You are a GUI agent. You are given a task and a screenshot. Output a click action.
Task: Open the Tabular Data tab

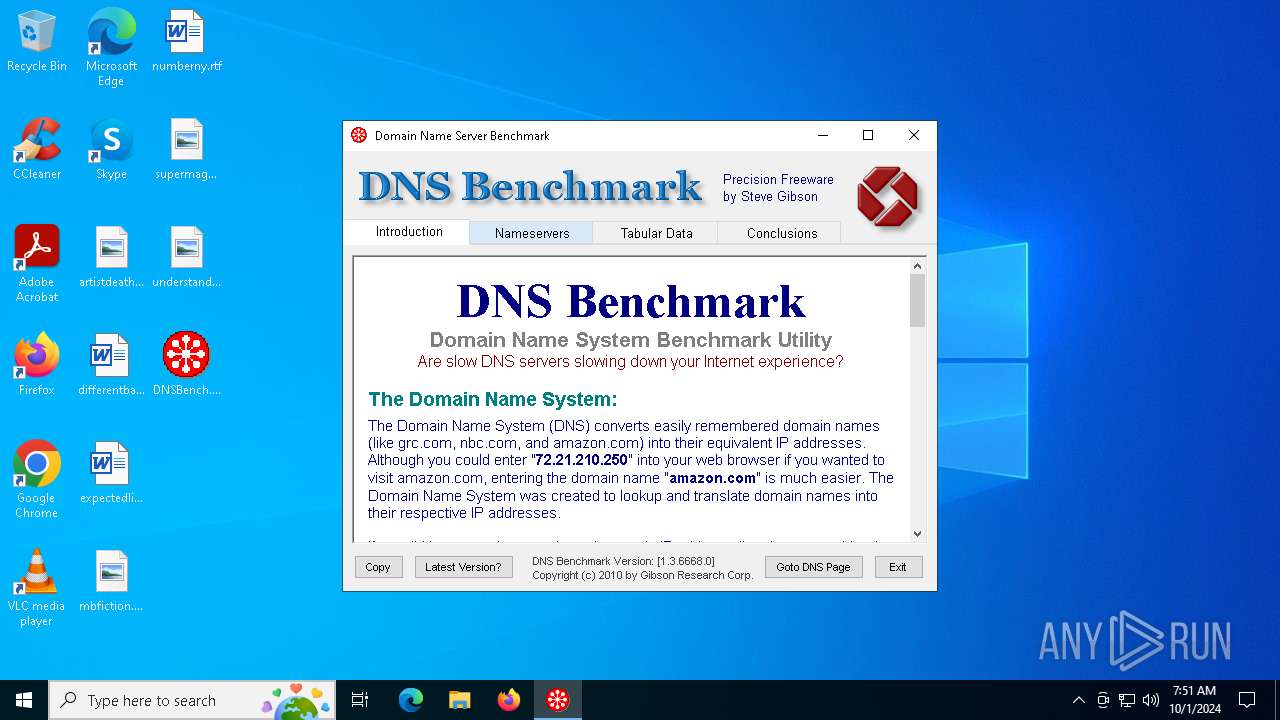click(656, 233)
